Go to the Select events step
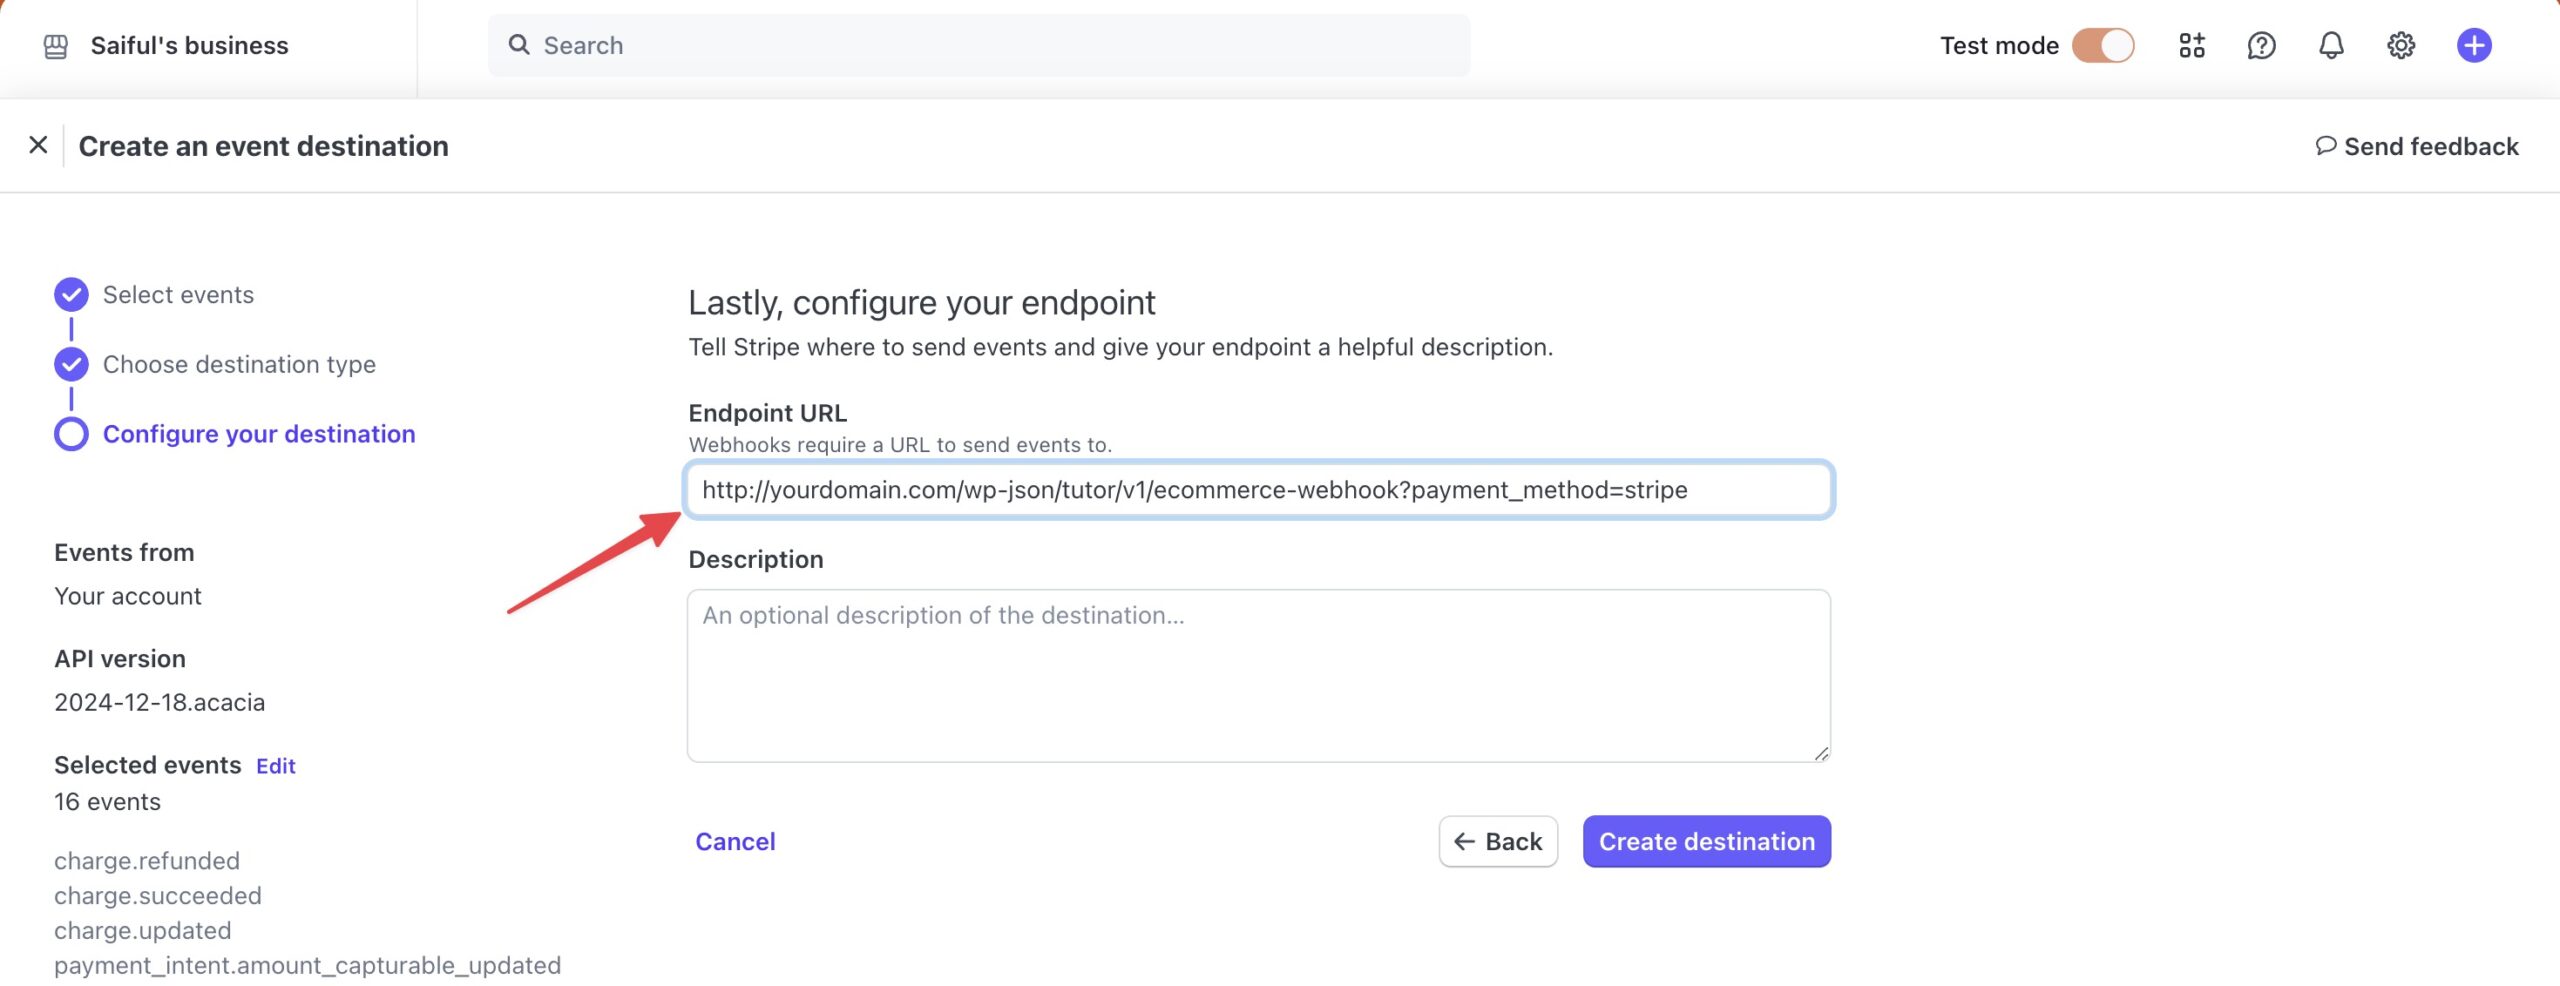 point(178,295)
